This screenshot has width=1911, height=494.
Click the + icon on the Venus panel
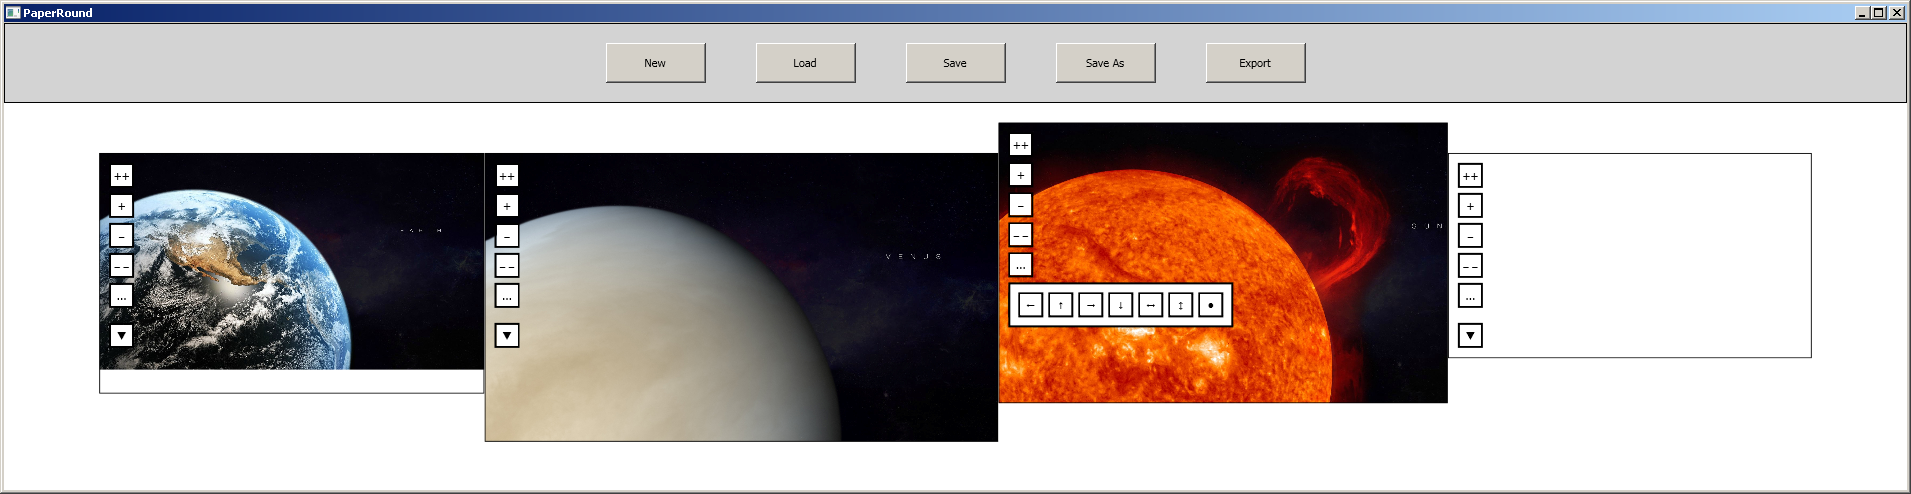(507, 206)
